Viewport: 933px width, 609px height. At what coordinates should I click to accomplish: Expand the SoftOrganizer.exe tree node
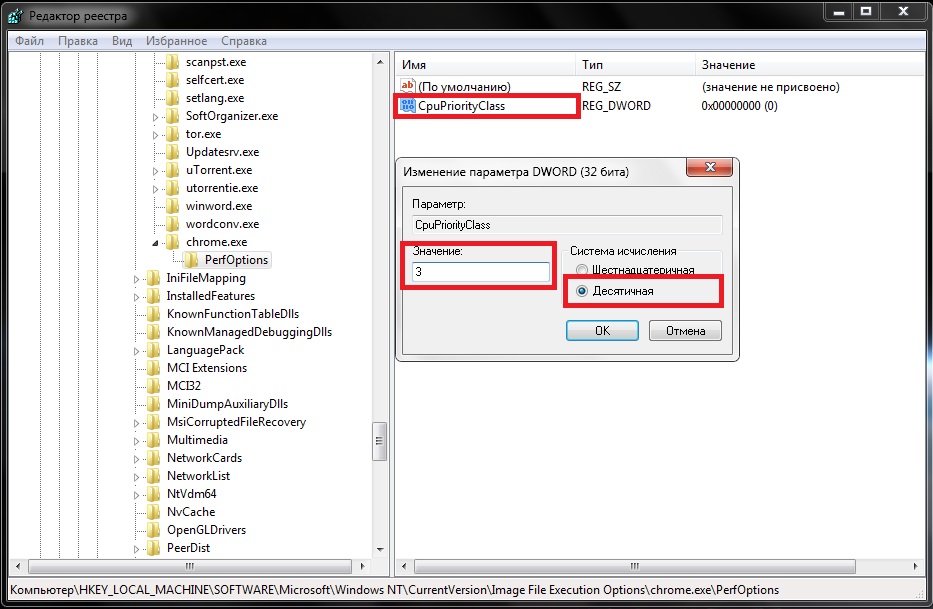click(155, 116)
